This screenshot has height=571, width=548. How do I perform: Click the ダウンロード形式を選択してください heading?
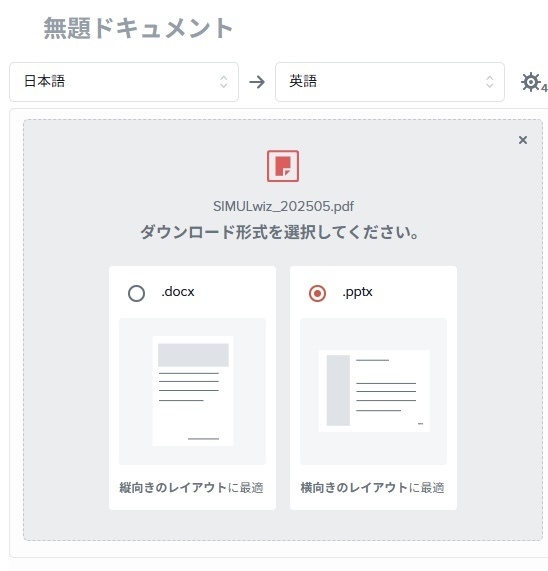coord(280,232)
